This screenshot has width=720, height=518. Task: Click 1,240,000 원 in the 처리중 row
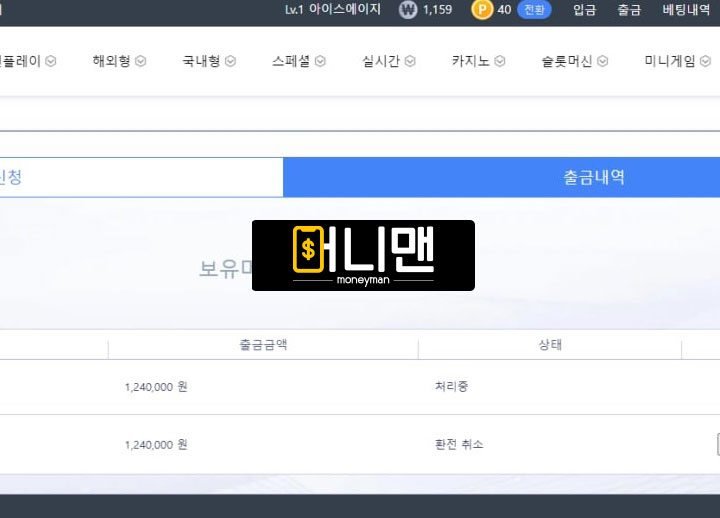(x=156, y=387)
